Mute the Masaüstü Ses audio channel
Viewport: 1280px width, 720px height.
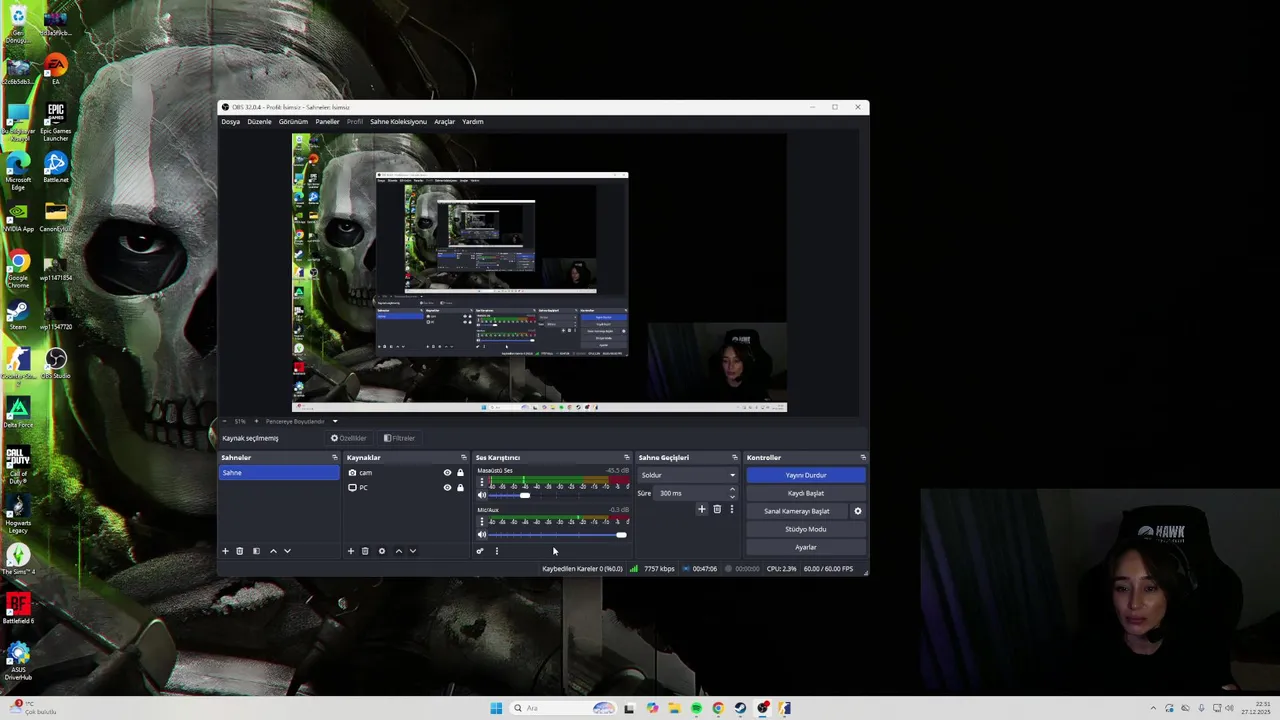[482, 495]
